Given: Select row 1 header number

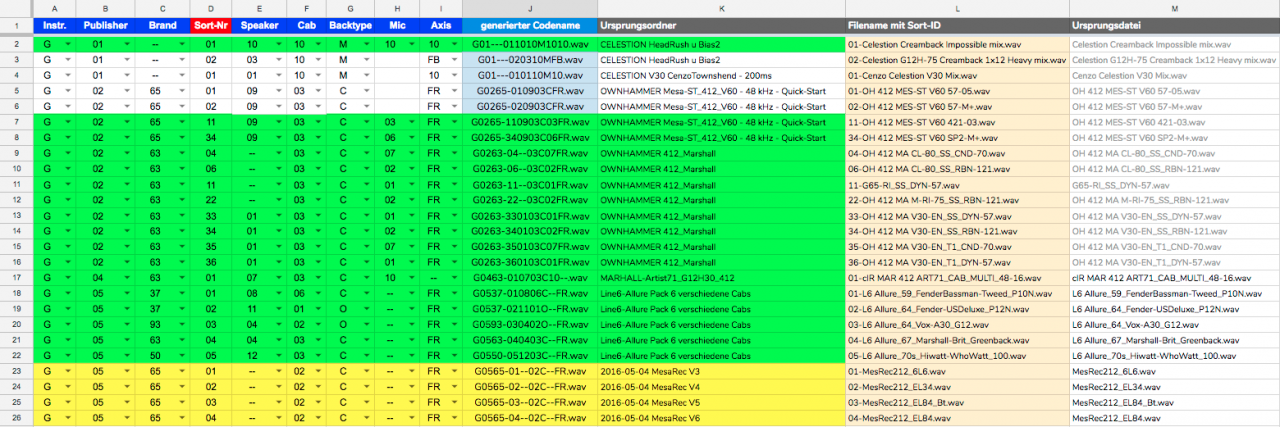Looking at the screenshot, I should 16,25.
